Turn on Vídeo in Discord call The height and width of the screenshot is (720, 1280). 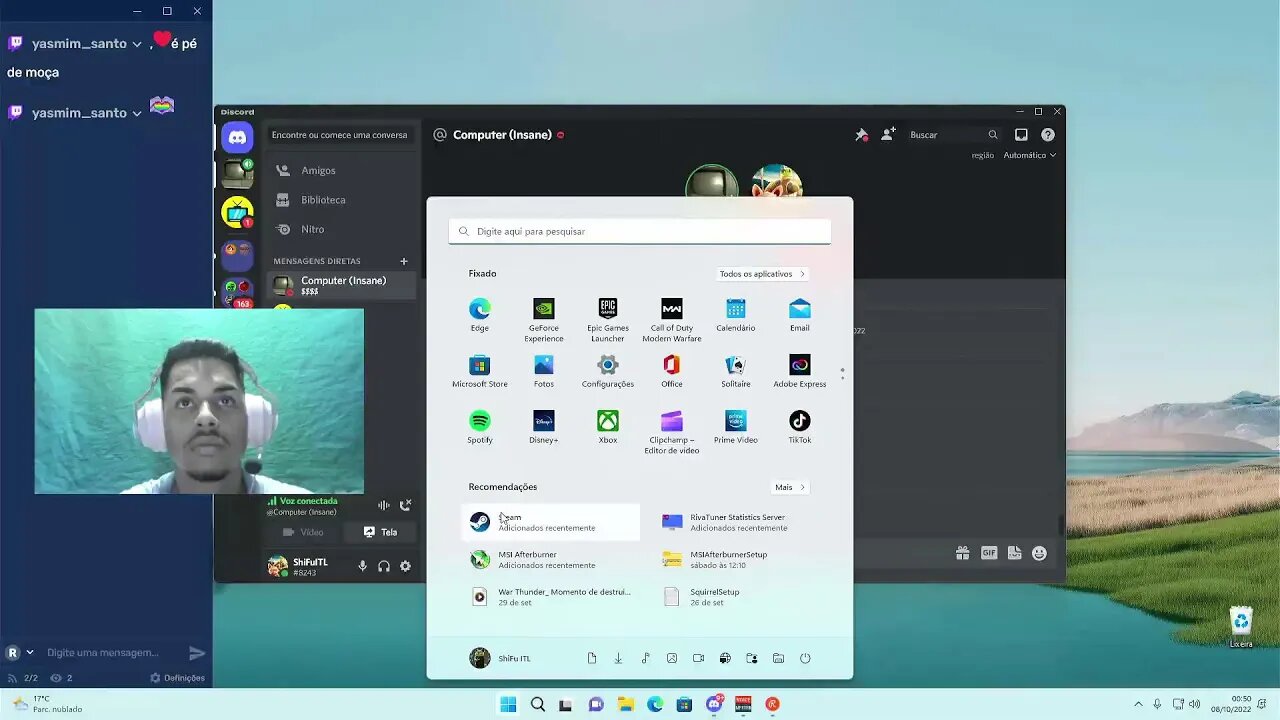pyautogui.click(x=304, y=532)
